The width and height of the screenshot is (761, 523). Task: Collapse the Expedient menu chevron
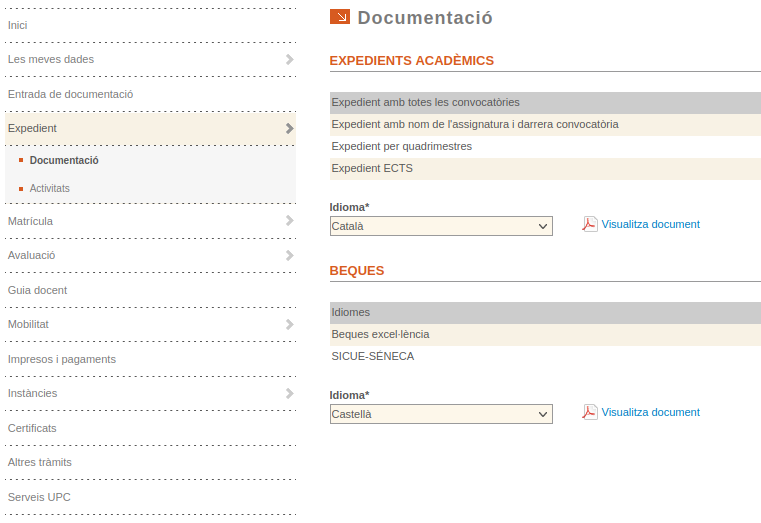pyautogui.click(x=289, y=129)
